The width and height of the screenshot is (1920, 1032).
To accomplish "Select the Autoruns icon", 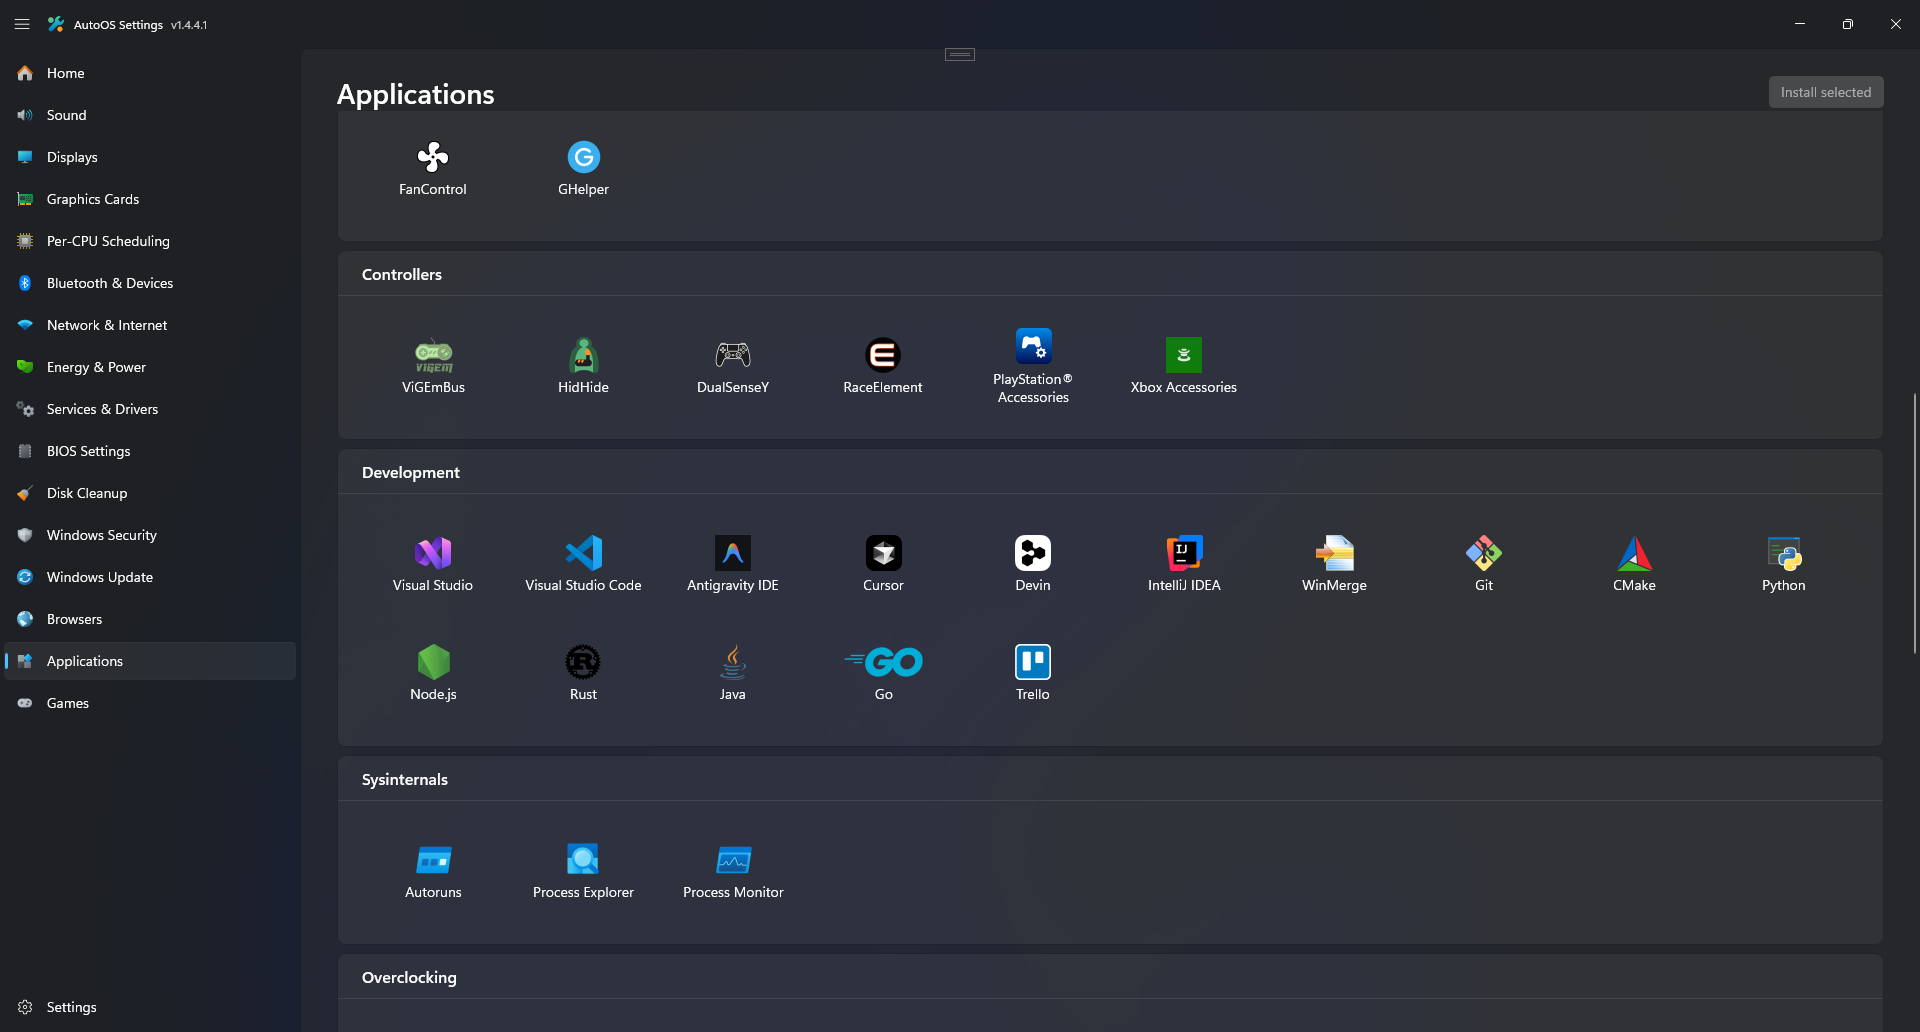I will tap(434, 860).
